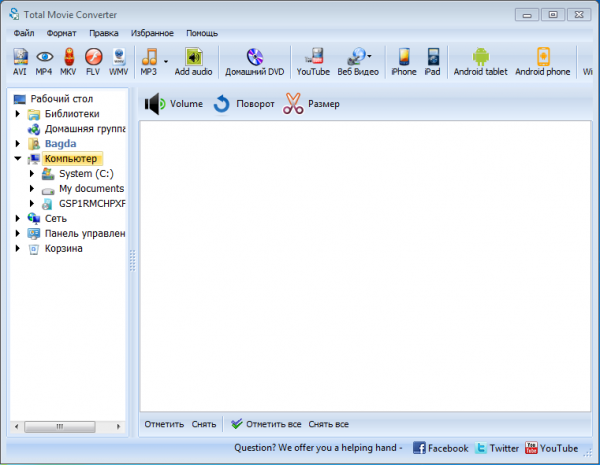Expand the Bagda user folder node
Image resolution: width=600 pixels, height=465 pixels.
(17, 144)
